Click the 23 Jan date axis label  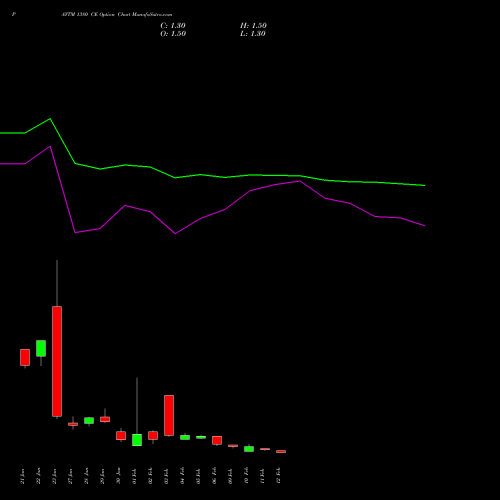tap(54, 476)
